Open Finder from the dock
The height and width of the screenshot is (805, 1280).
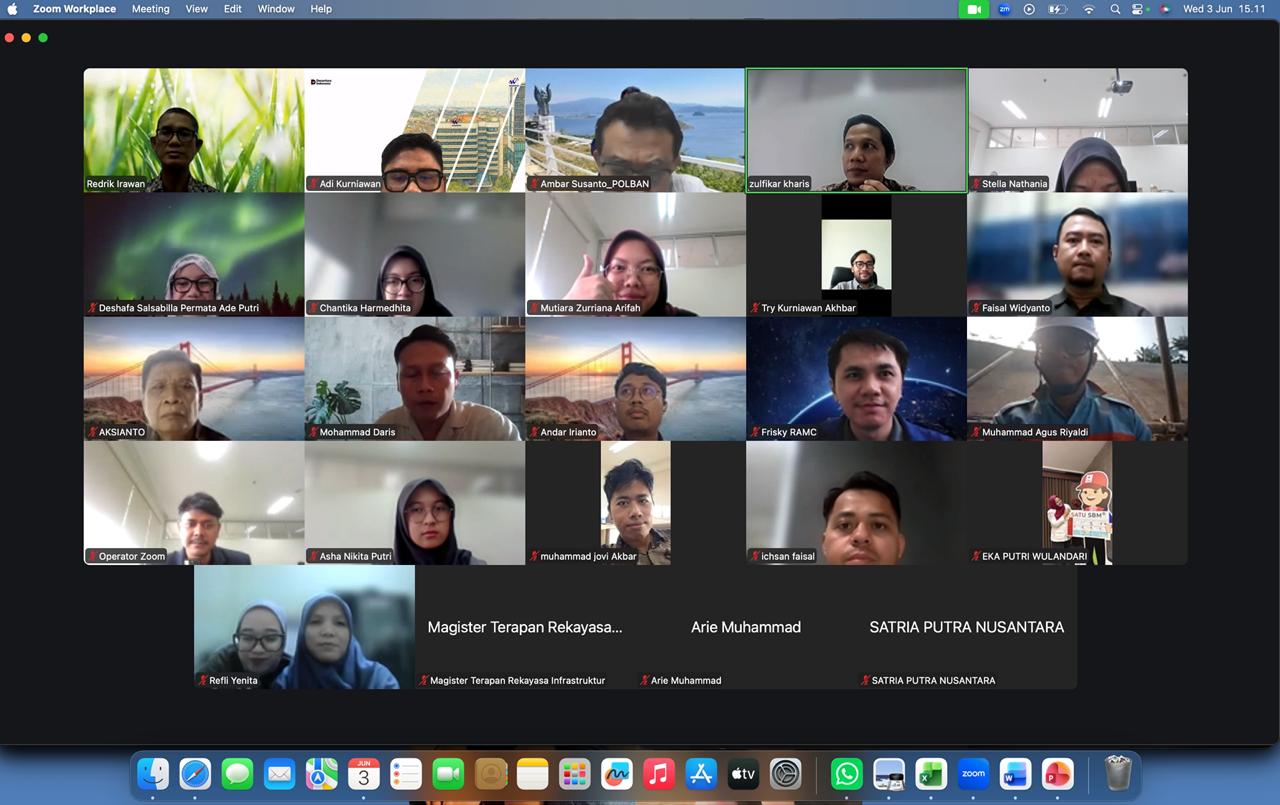153,774
